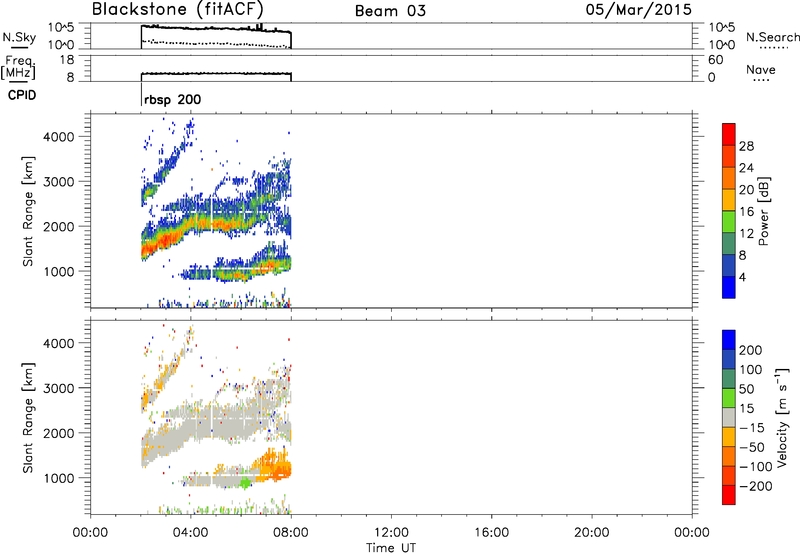Viewport: 800px width, 554px height.
Task: Click the Time UT axis title
Action: click(x=391, y=548)
